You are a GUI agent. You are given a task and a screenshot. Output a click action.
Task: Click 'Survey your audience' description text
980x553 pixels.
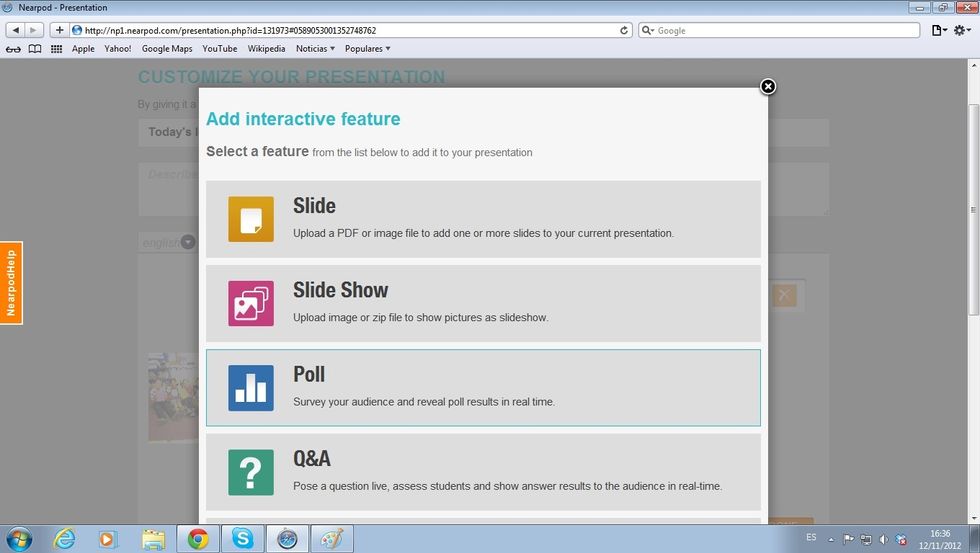pos(424,402)
